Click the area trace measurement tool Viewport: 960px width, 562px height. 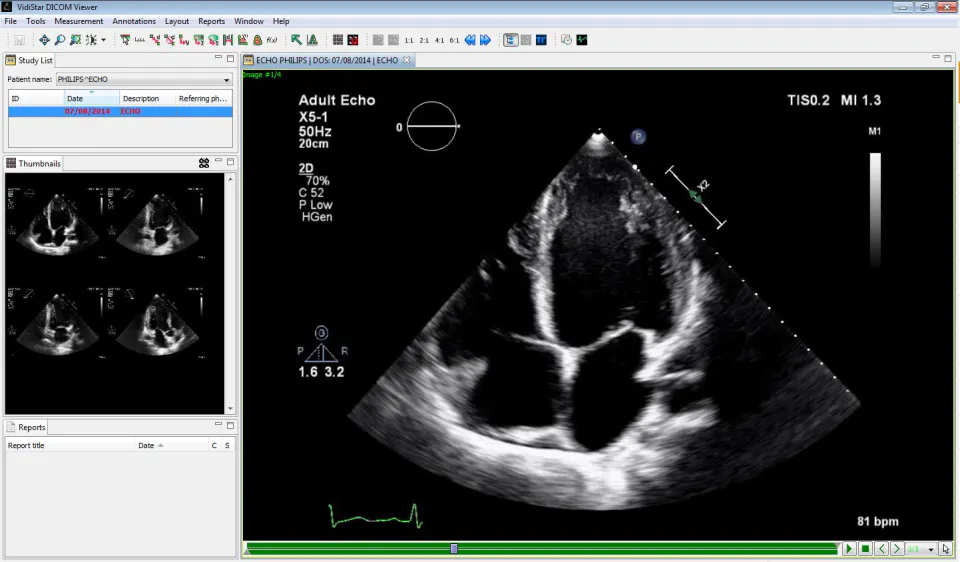[x=213, y=40]
